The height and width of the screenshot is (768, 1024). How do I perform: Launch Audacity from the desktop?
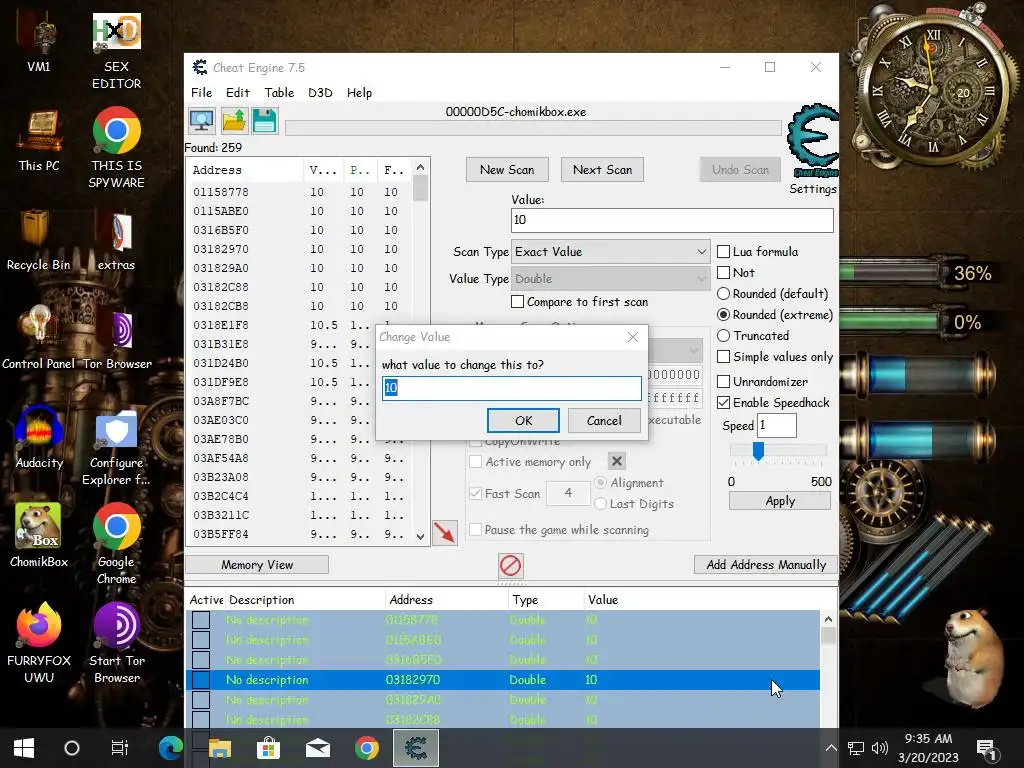point(39,438)
